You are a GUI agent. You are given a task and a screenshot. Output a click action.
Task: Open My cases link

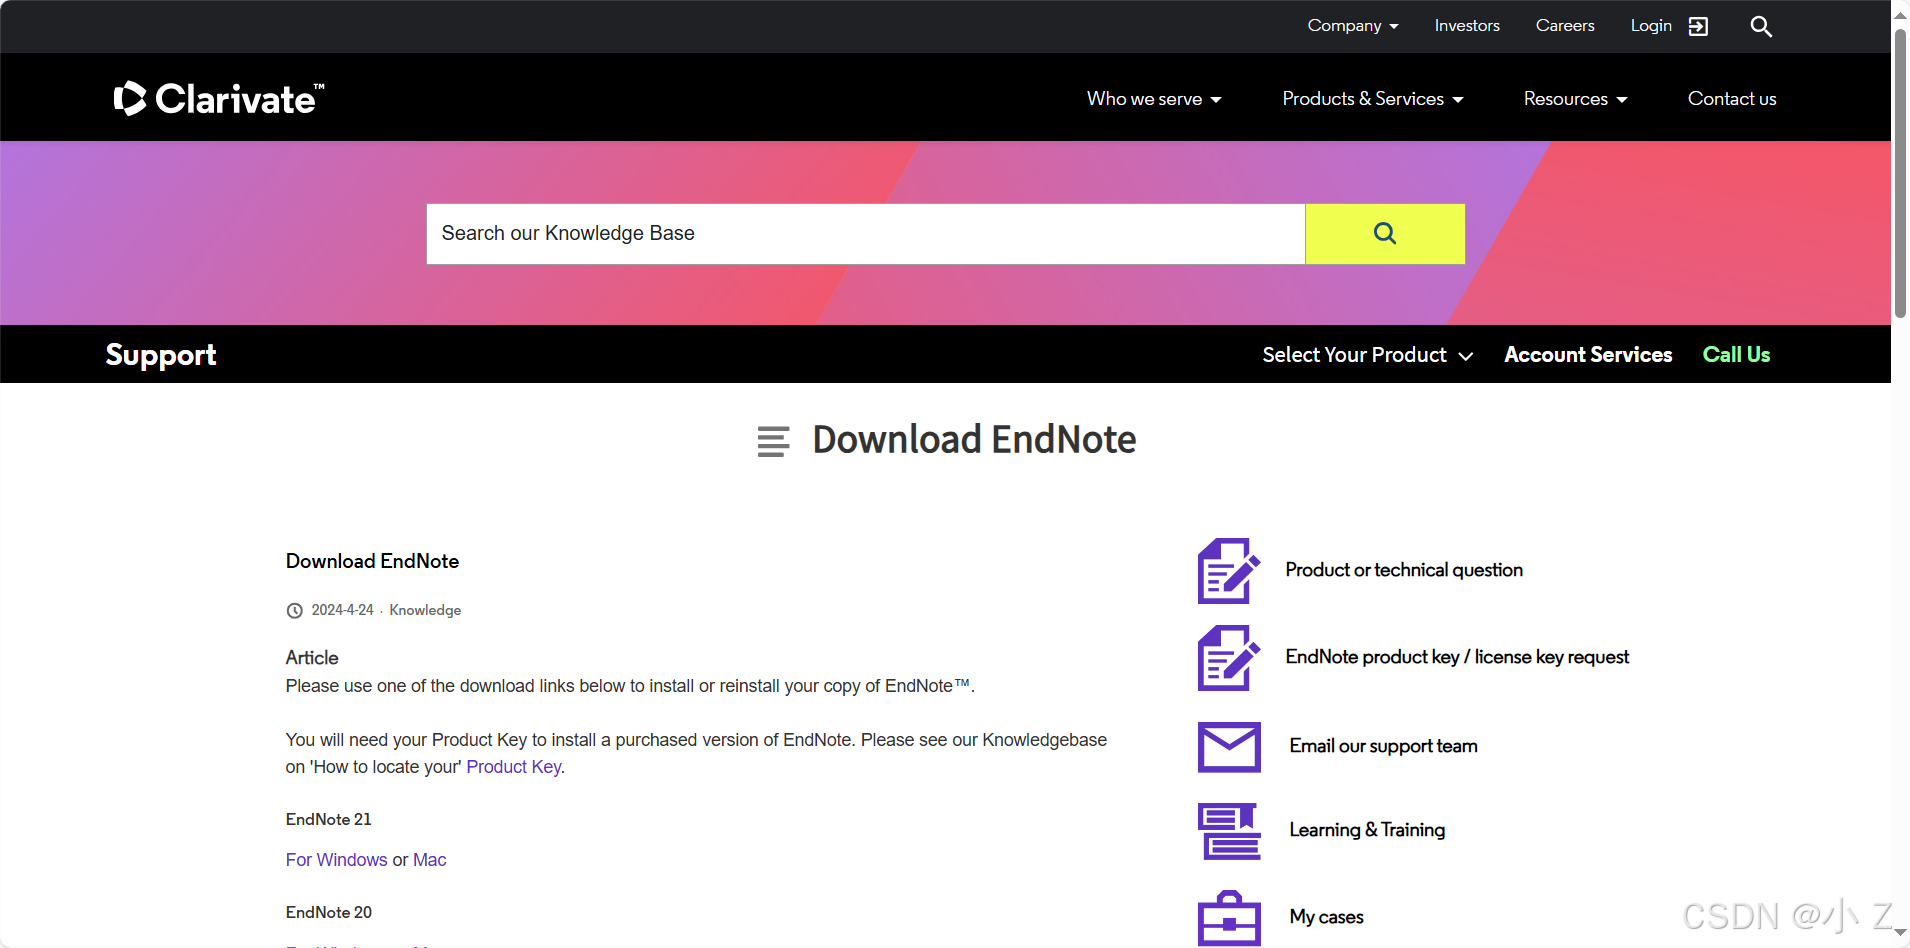[x=1326, y=917]
